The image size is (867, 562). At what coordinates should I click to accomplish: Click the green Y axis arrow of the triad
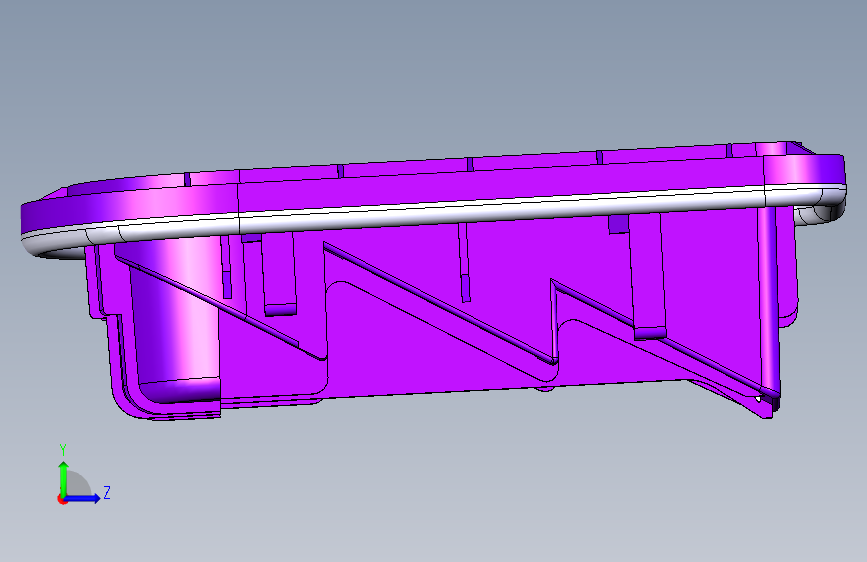(64, 478)
